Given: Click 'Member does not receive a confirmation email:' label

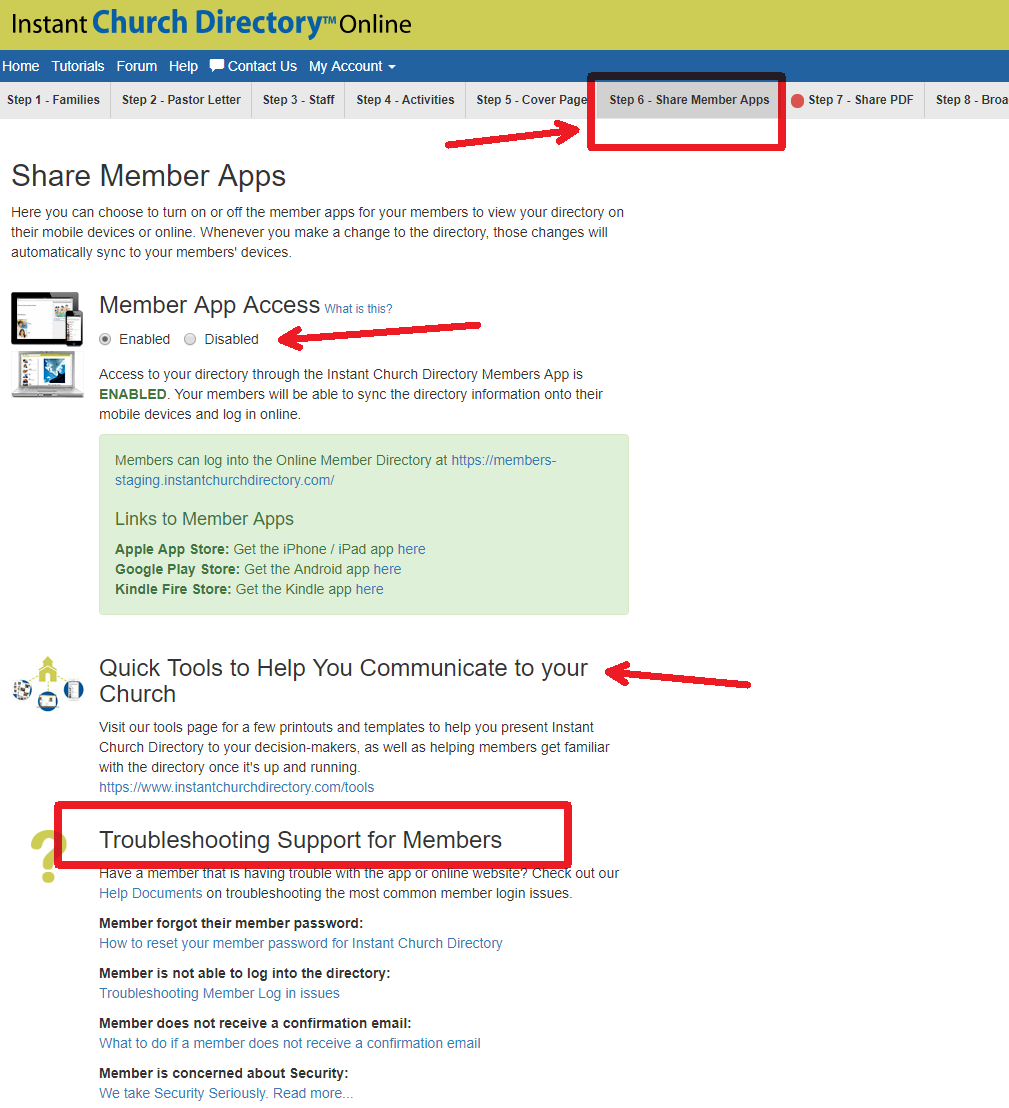Looking at the screenshot, I should (x=255, y=1023).
